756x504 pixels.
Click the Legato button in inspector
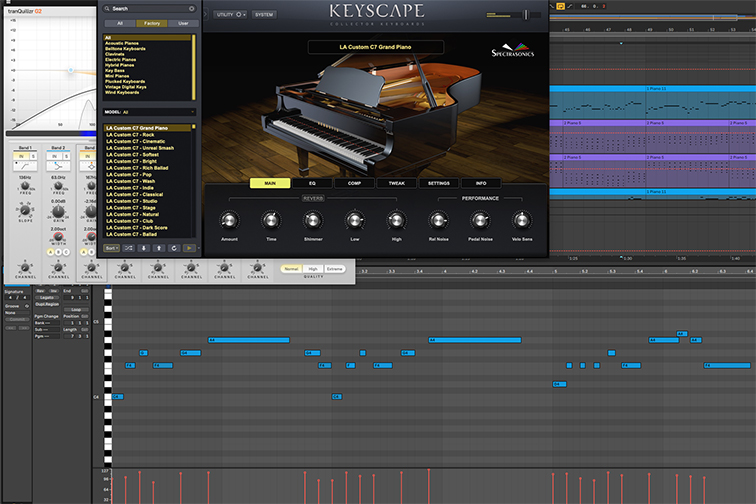pyautogui.click(x=47, y=298)
